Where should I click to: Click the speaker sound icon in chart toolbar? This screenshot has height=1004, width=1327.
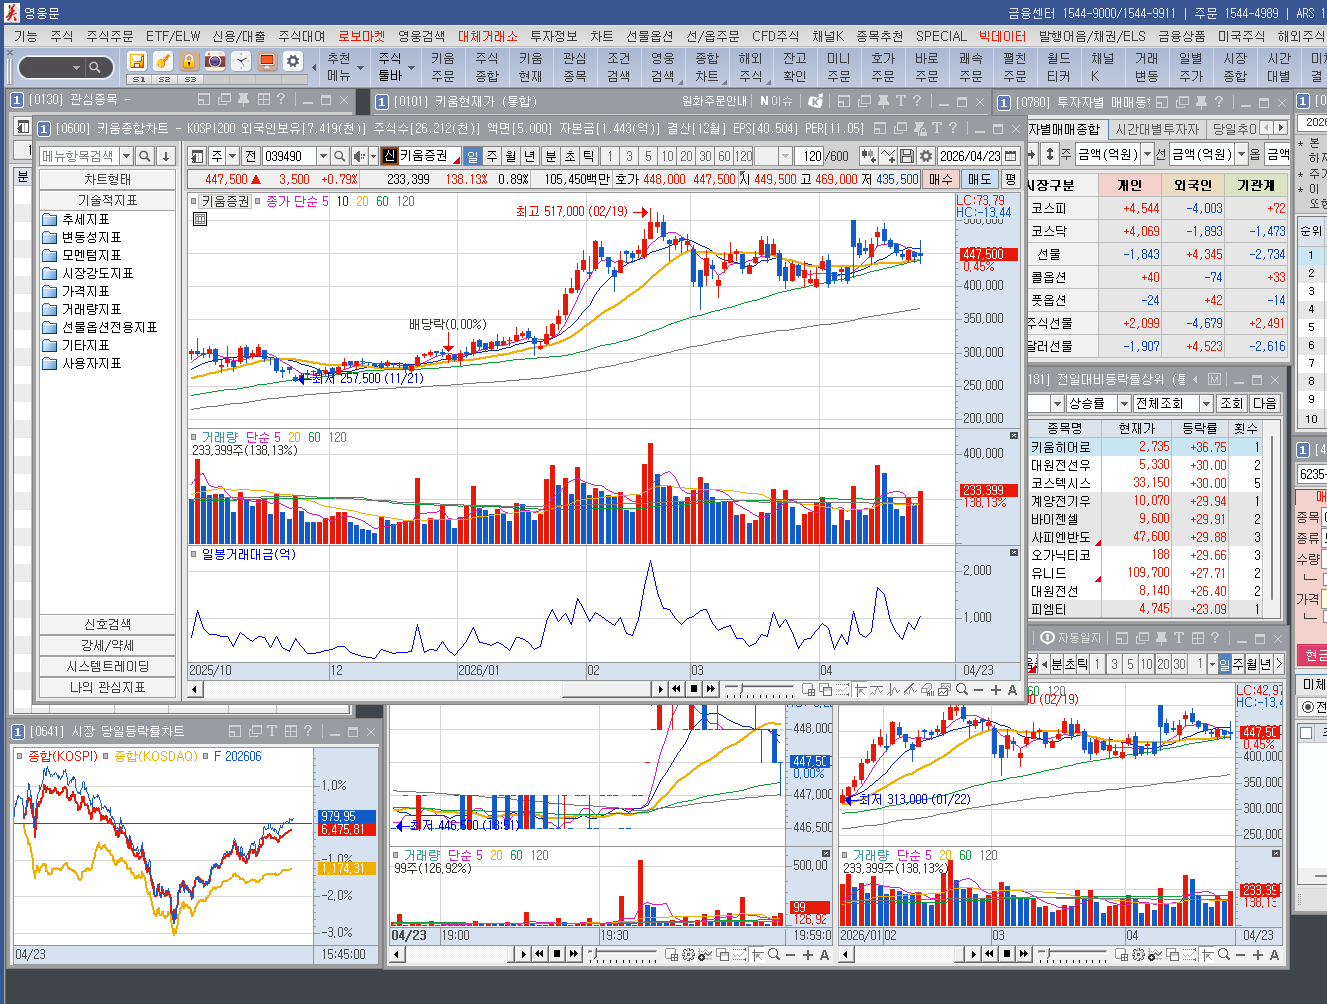coord(359,156)
